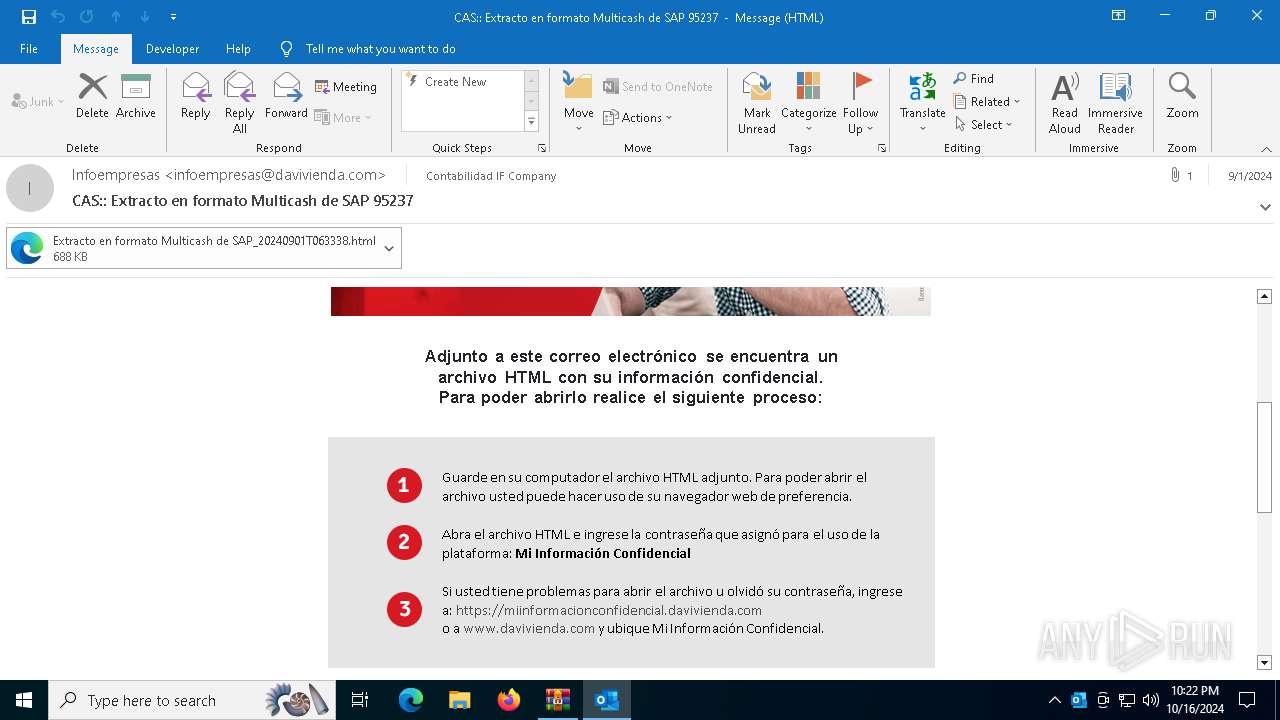
Task: Collapse the ribbon with the chevron
Action: click(x=1266, y=149)
